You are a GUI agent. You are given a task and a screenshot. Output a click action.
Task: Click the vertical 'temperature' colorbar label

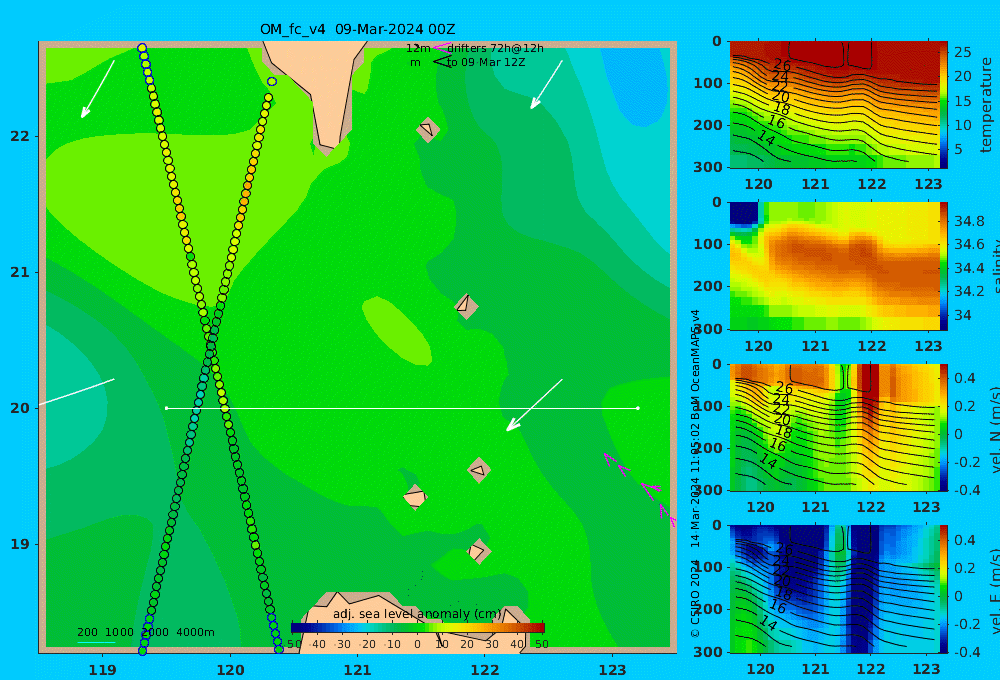(x=986, y=105)
